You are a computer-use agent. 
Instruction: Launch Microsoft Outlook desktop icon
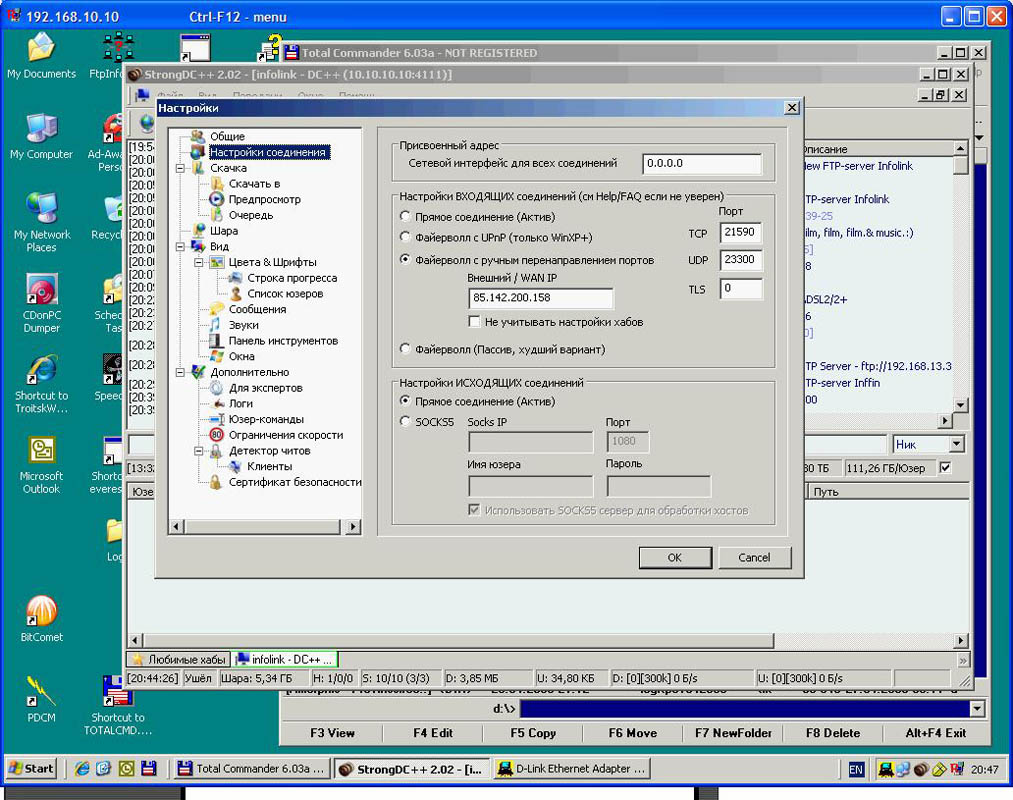(x=41, y=464)
